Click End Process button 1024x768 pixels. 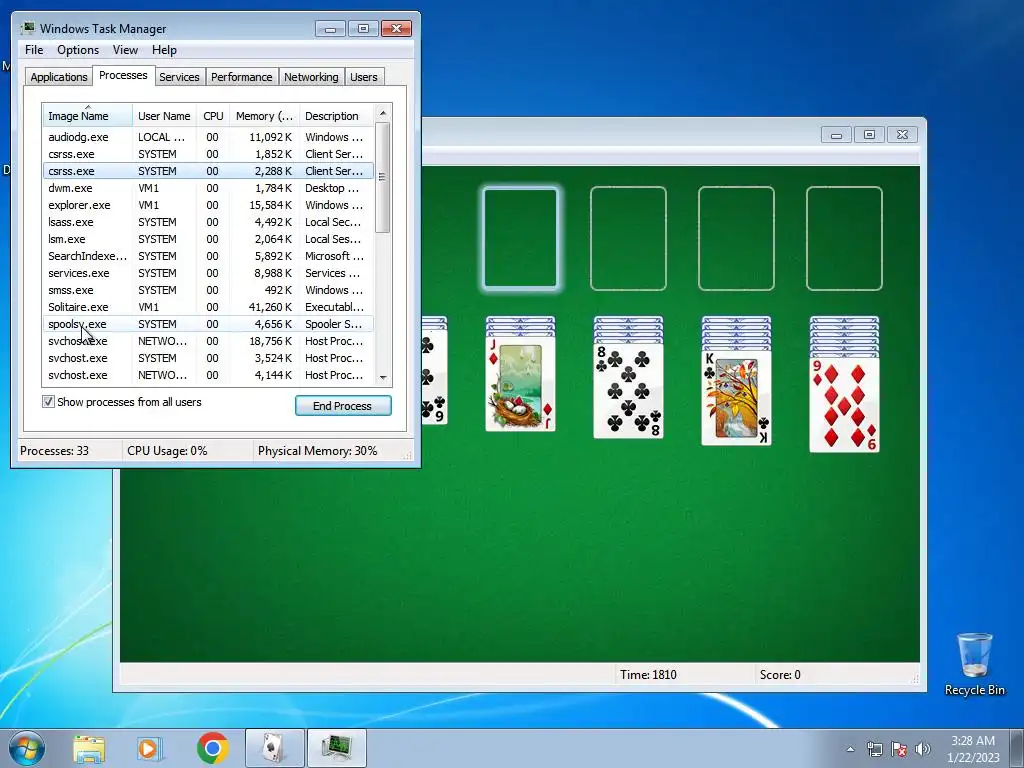pos(343,406)
